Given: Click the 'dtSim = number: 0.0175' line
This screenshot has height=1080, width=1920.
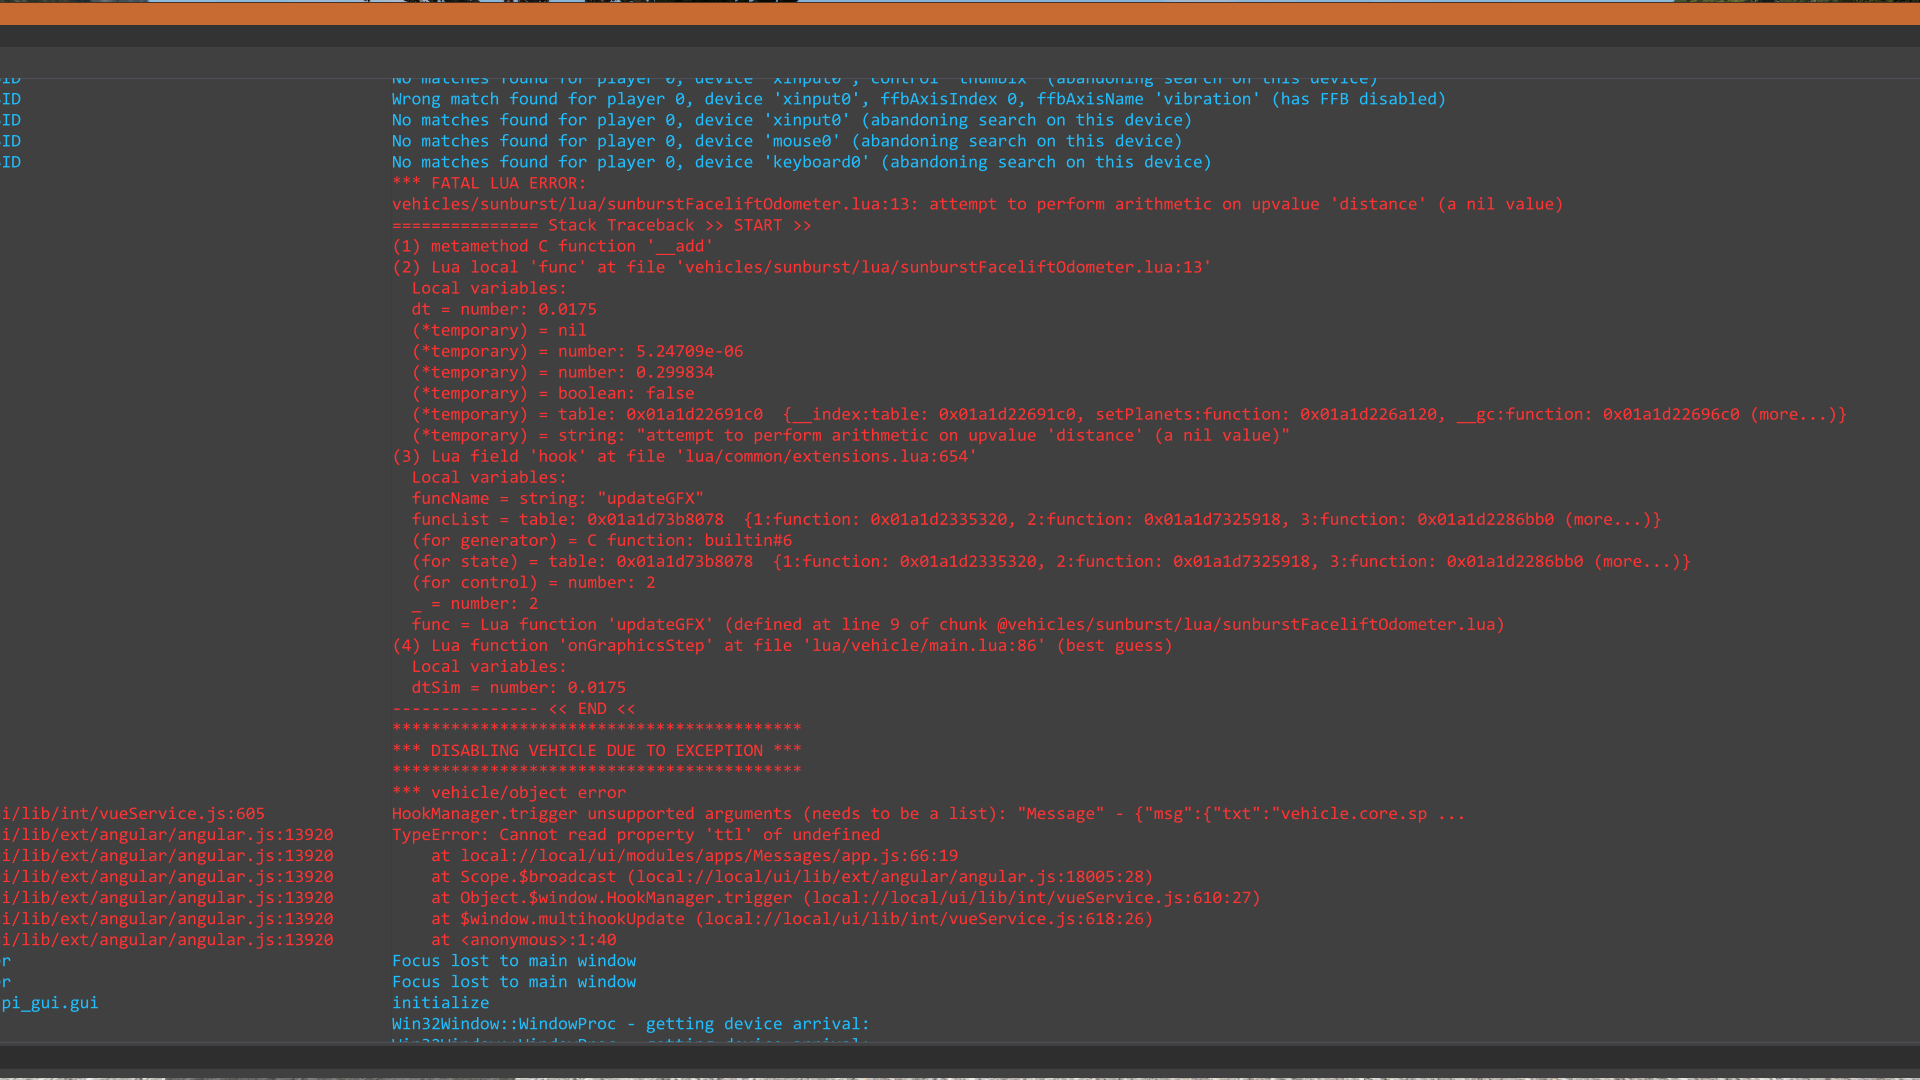Looking at the screenshot, I should click(518, 687).
